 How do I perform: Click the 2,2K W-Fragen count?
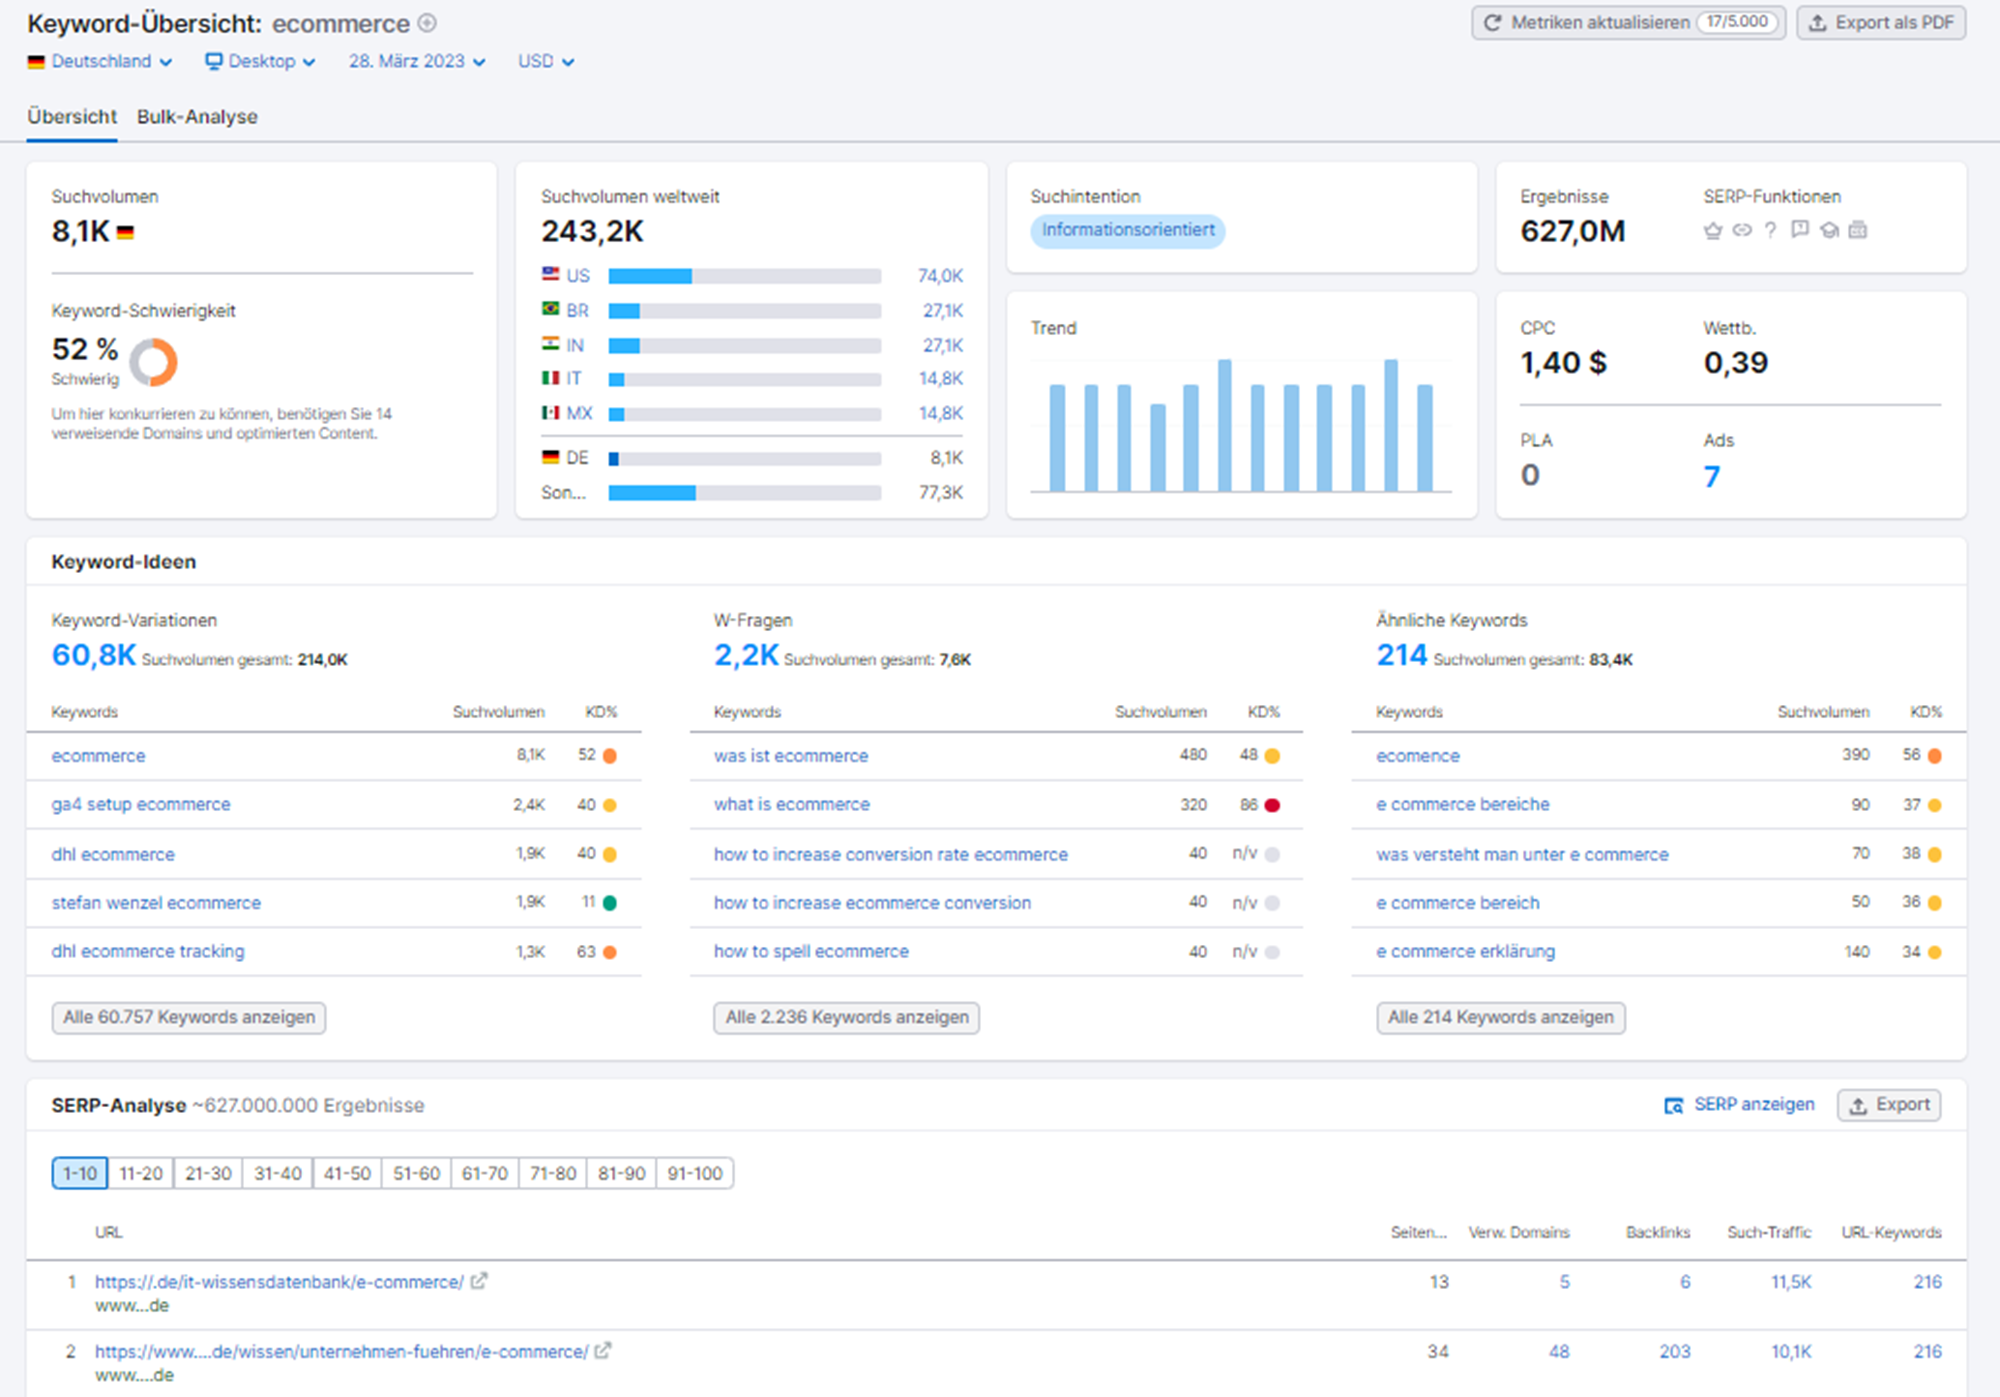pyautogui.click(x=746, y=655)
